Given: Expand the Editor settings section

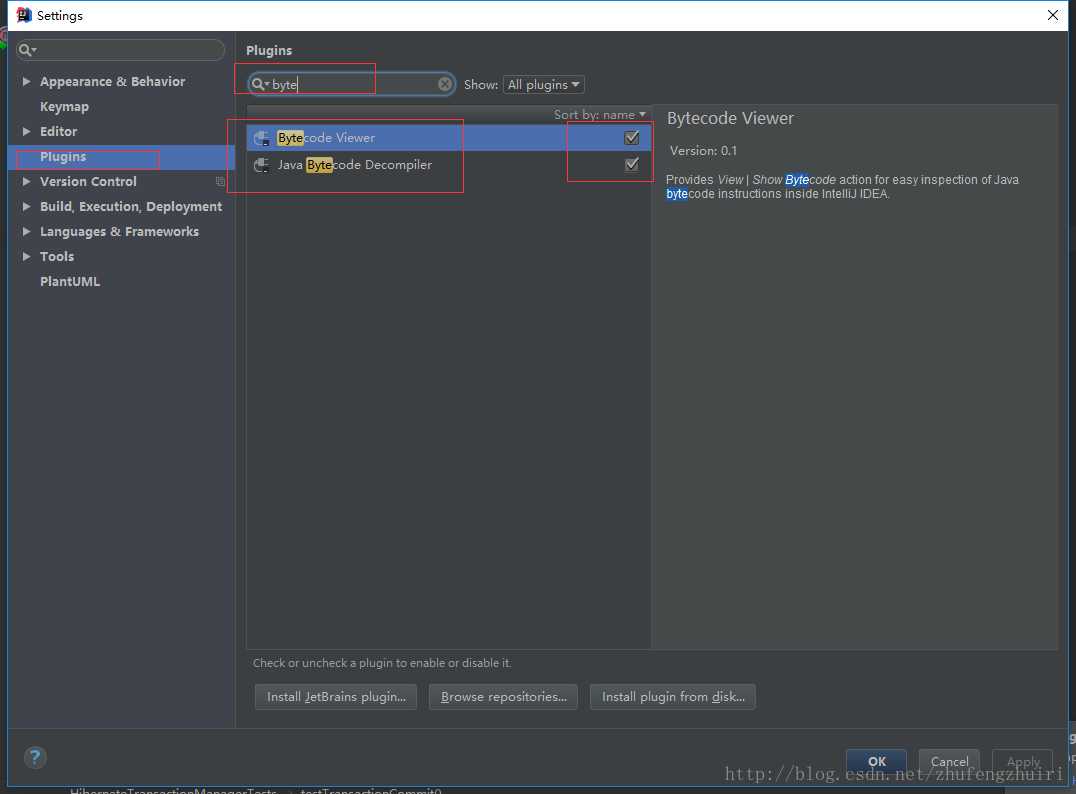Looking at the screenshot, I should tap(26, 131).
